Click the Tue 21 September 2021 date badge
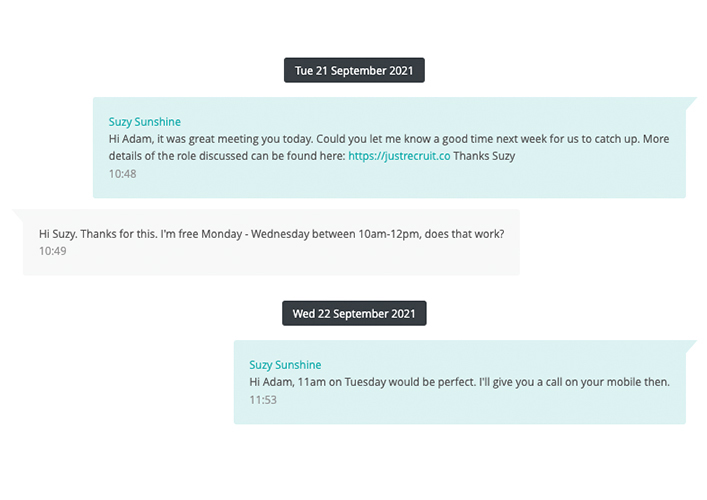Viewport: 707px width, 500px height. click(x=354, y=71)
